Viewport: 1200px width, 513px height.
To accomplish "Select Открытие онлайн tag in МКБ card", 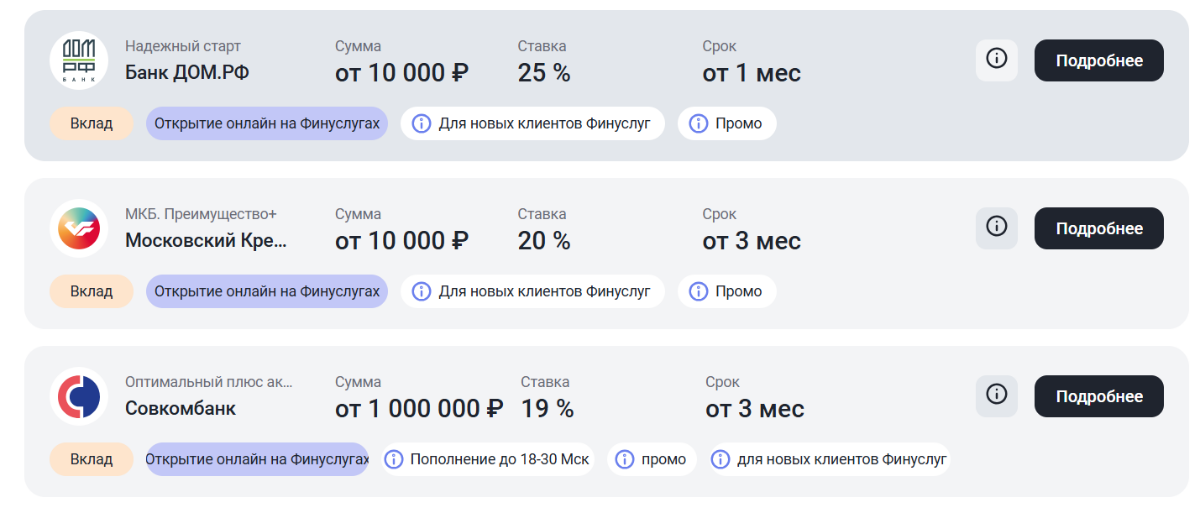I will pyautogui.click(x=266, y=292).
